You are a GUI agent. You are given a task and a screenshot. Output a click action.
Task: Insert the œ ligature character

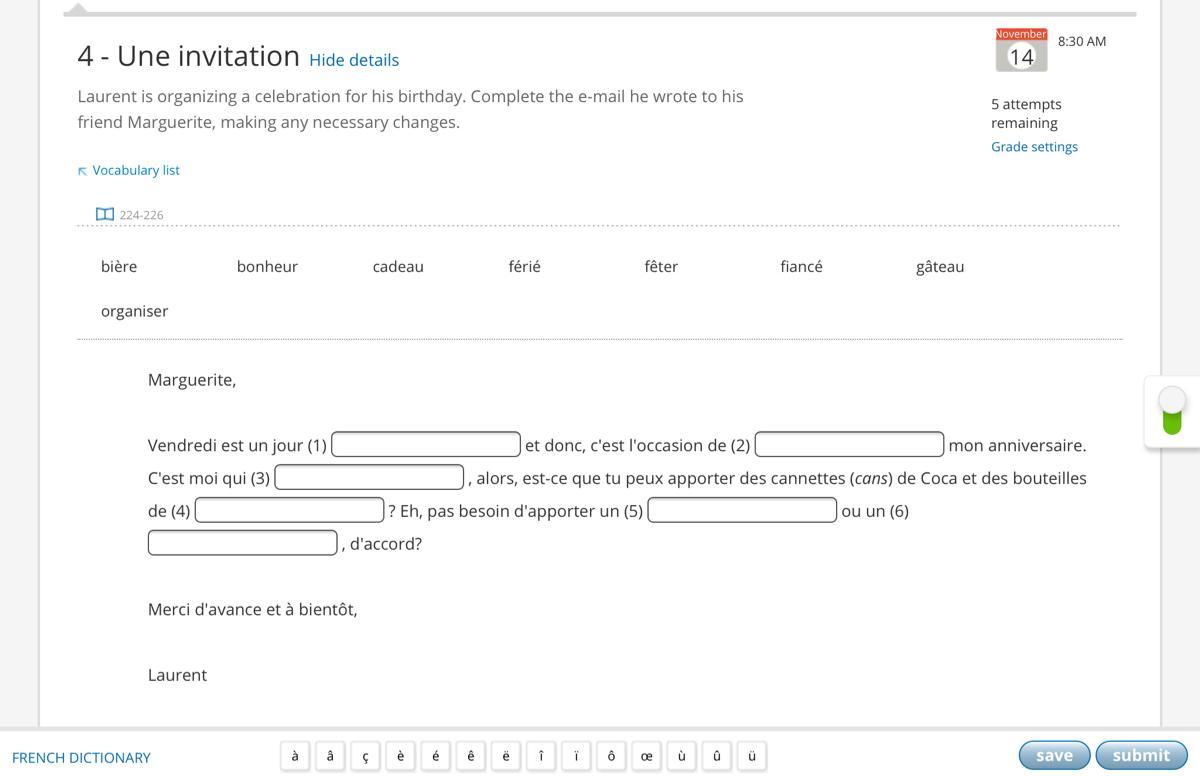[646, 756]
